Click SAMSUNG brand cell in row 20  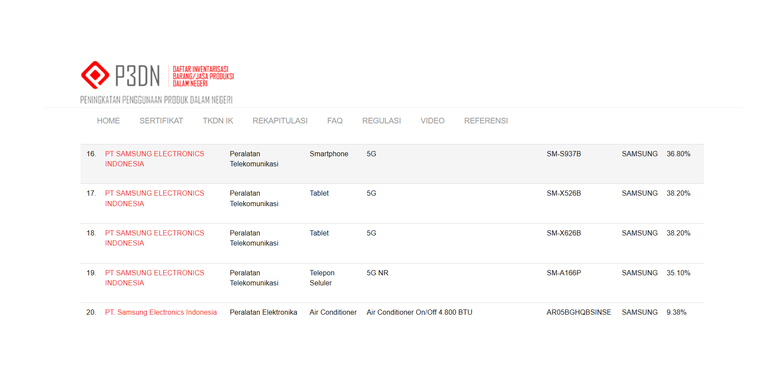point(640,312)
